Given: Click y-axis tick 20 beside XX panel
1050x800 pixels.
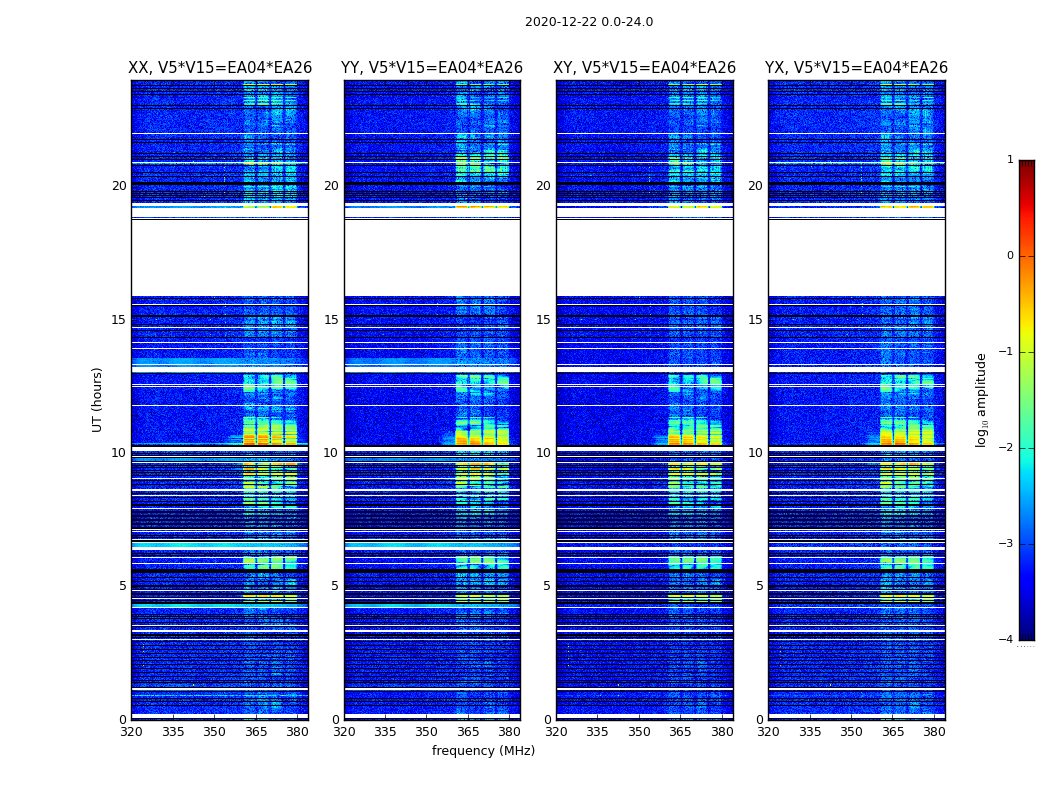Looking at the screenshot, I should [x=119, y=186].
